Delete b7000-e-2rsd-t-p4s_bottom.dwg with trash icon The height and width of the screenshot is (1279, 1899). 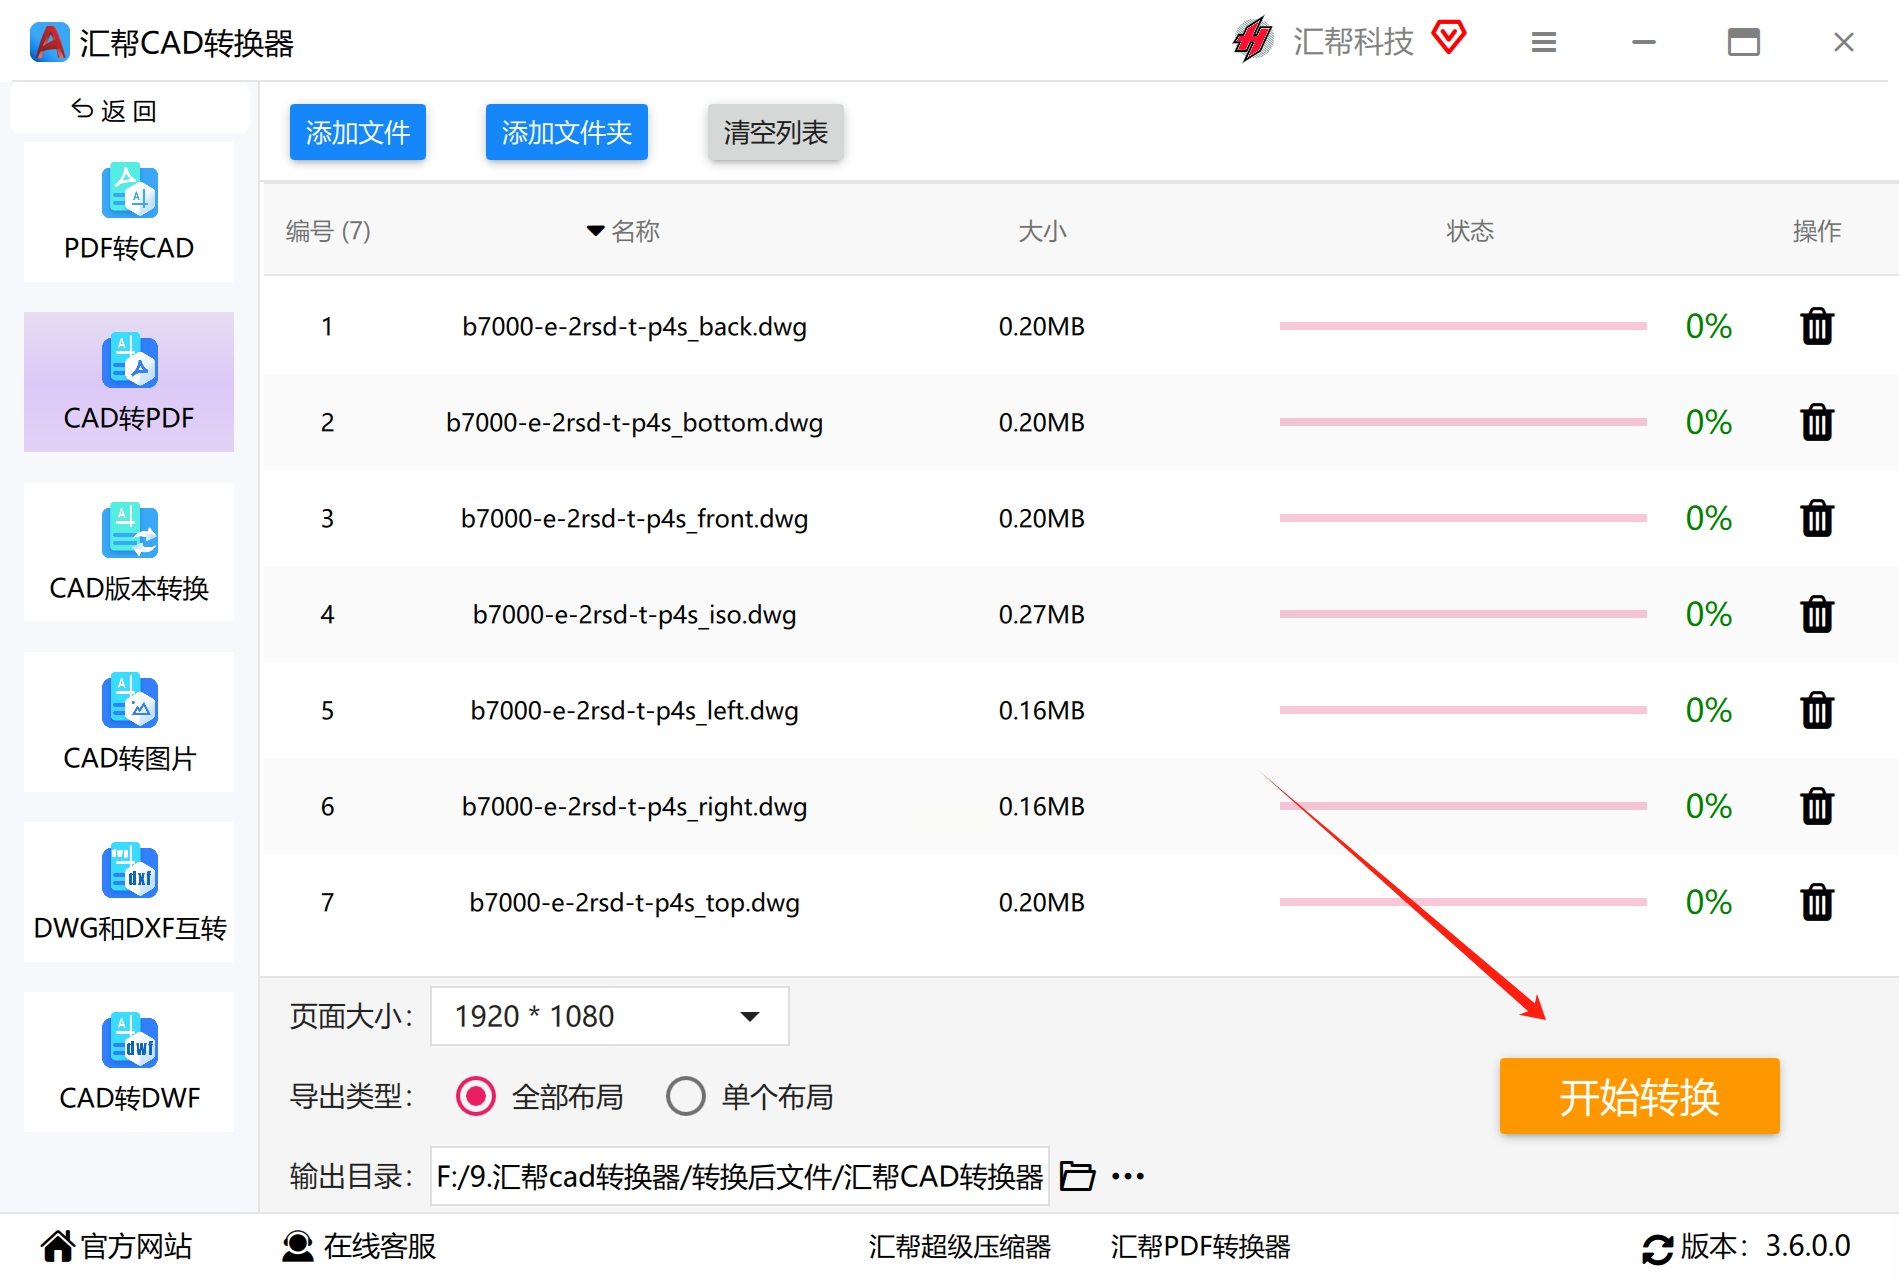point(1816,422)
